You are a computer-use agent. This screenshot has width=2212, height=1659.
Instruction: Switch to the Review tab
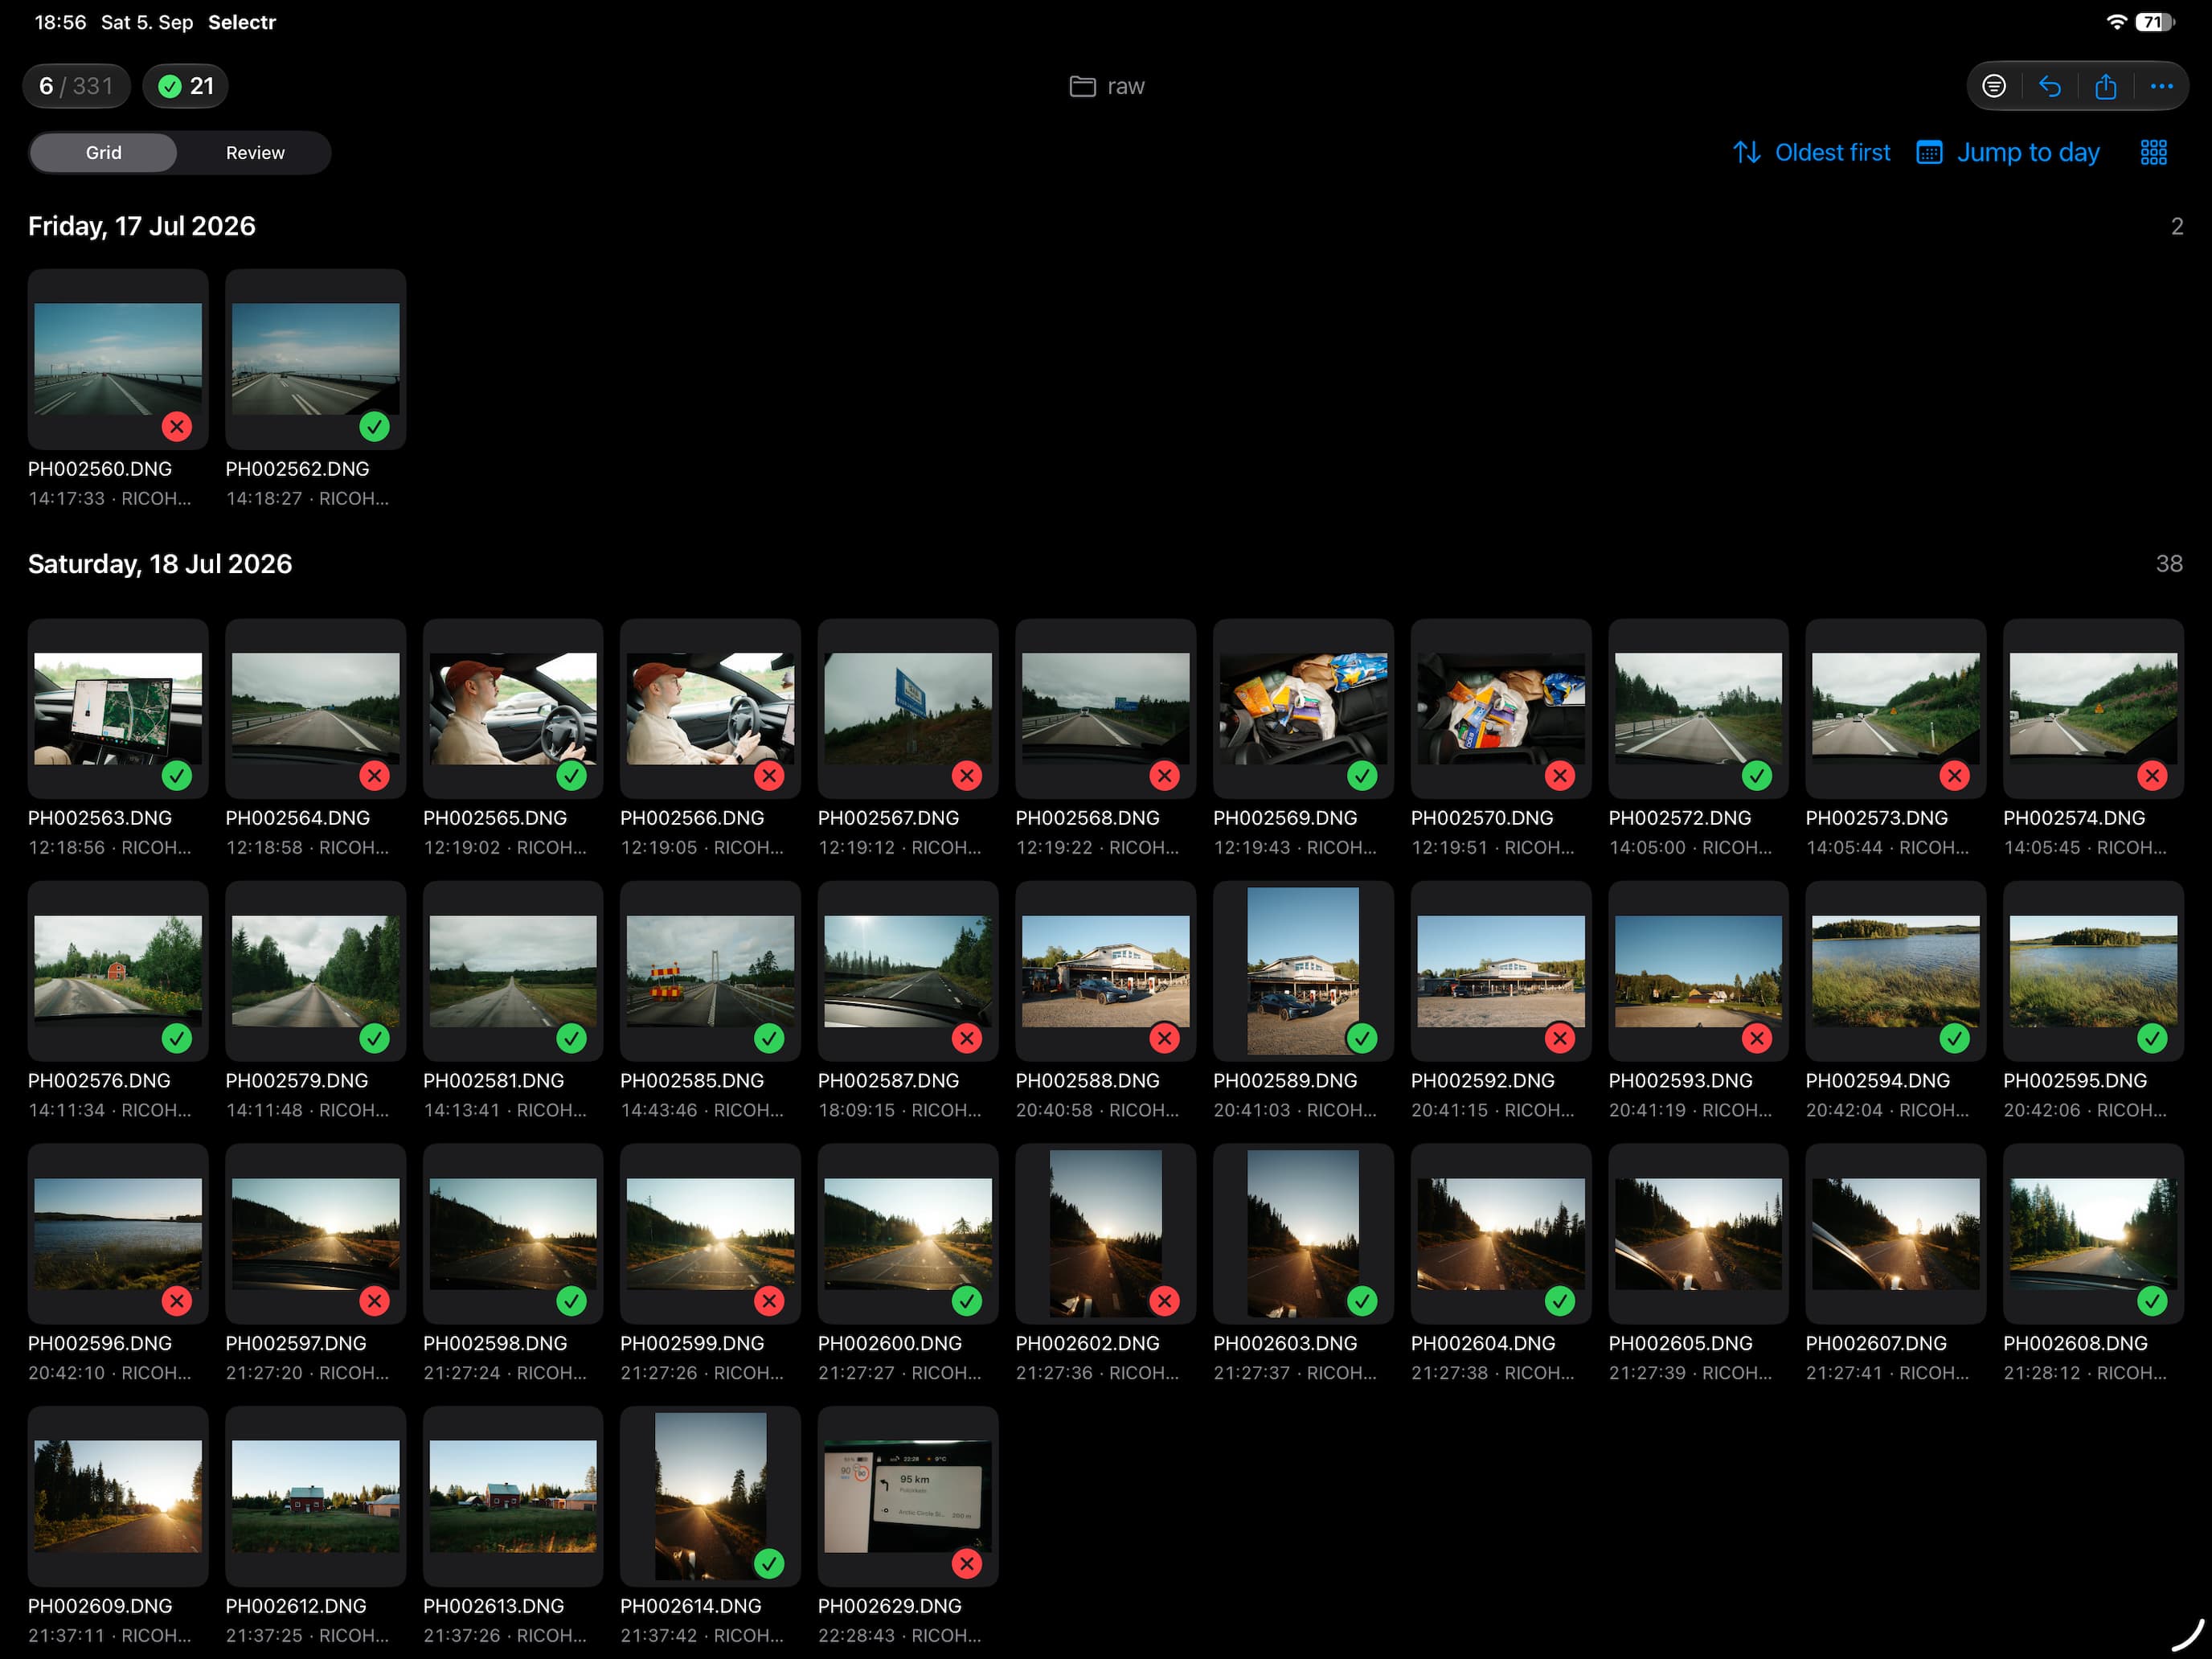point(255,152)
